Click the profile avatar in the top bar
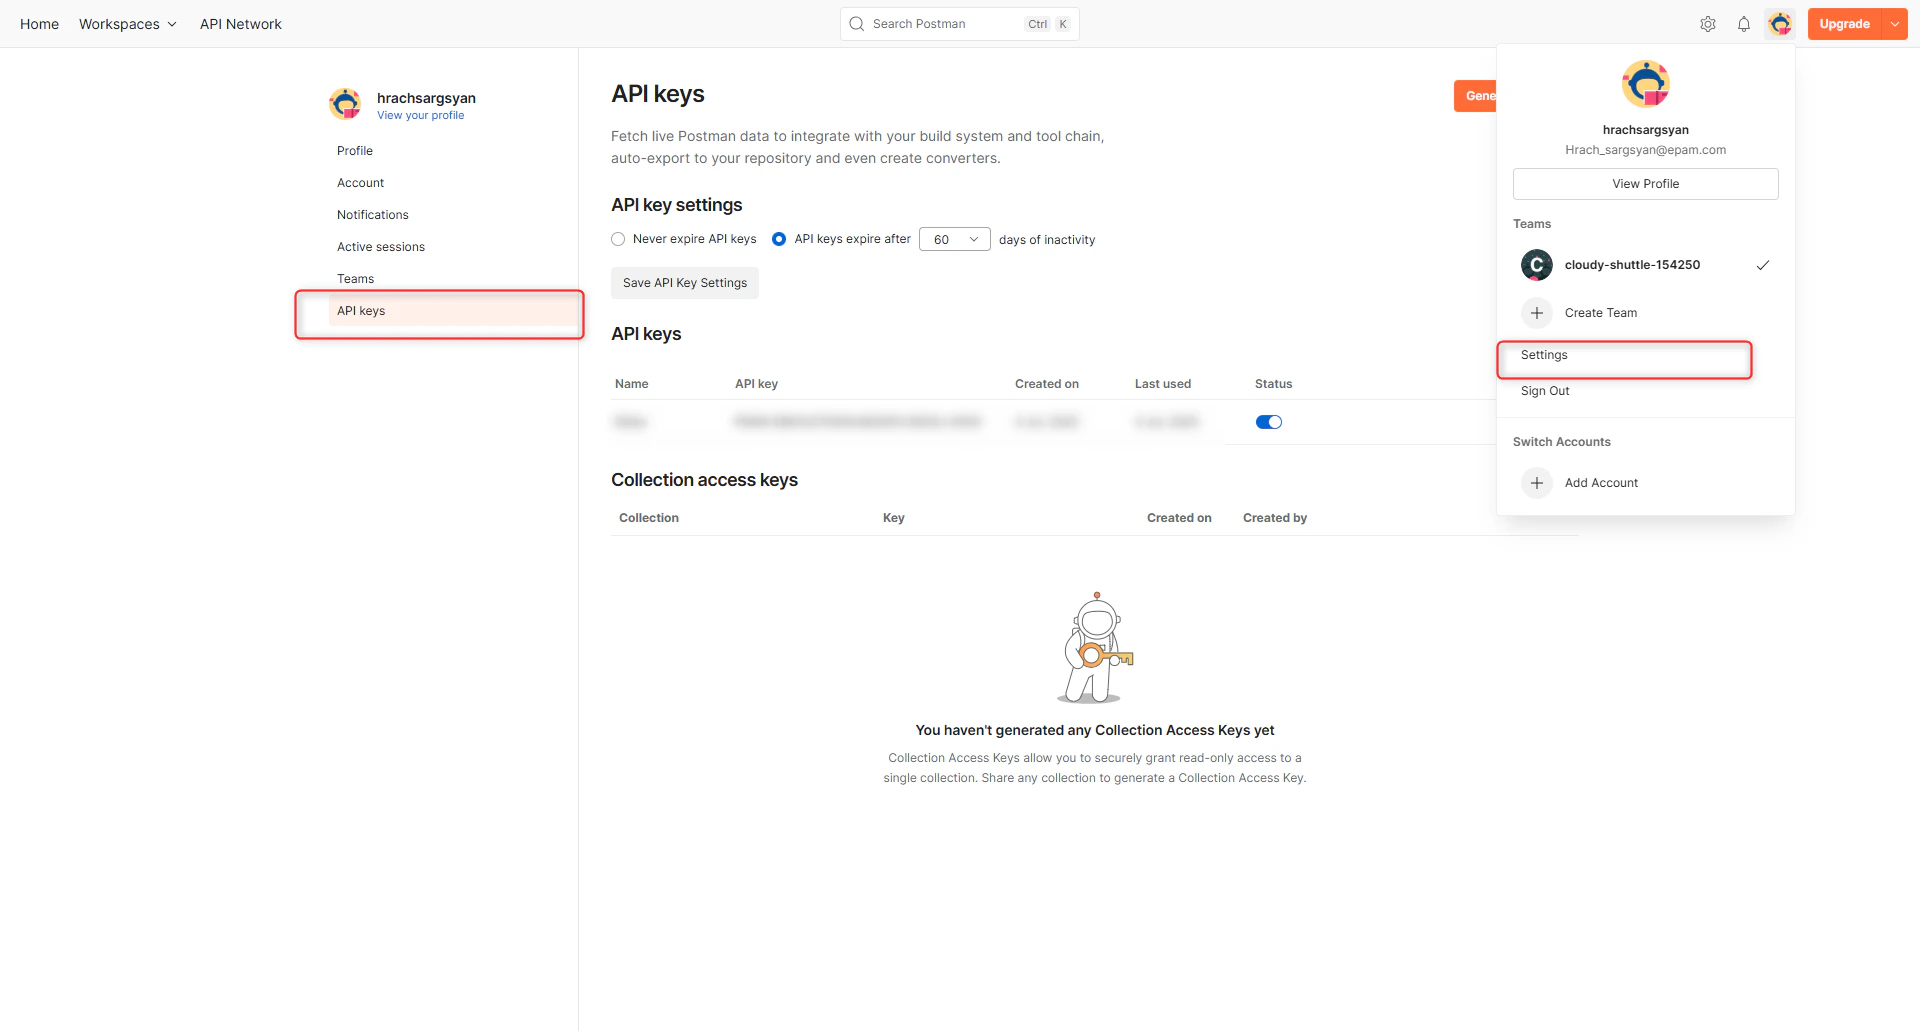Screen dimensions: 1920x1031 pyautogui.click(x=1780, y=23)
